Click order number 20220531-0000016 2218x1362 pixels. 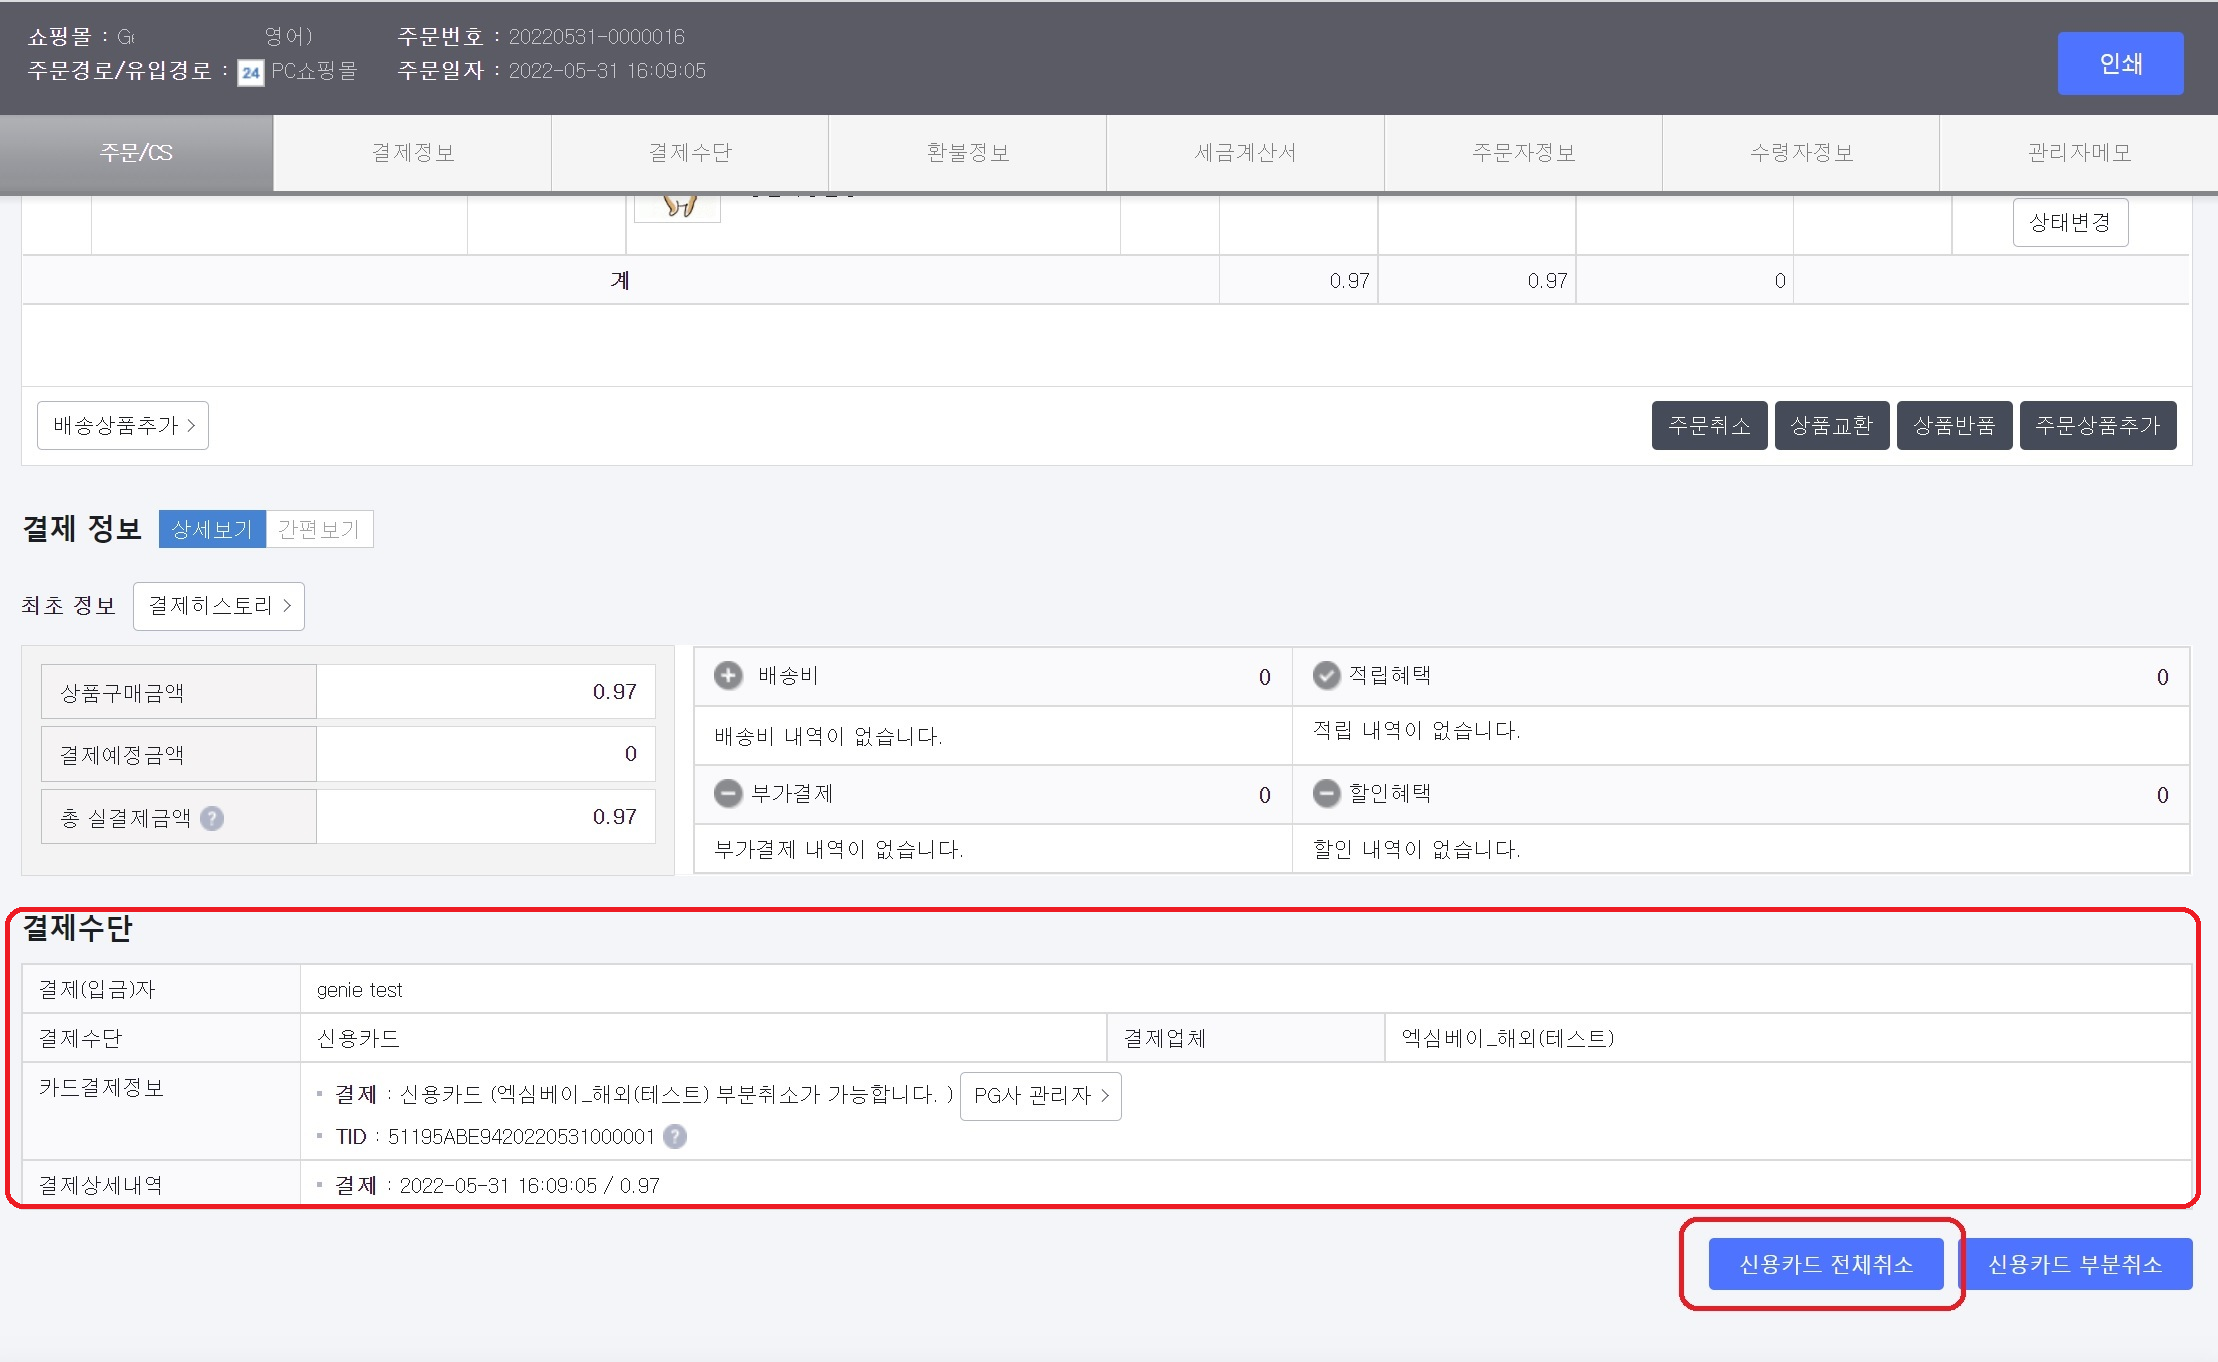[x=597, y=37]
